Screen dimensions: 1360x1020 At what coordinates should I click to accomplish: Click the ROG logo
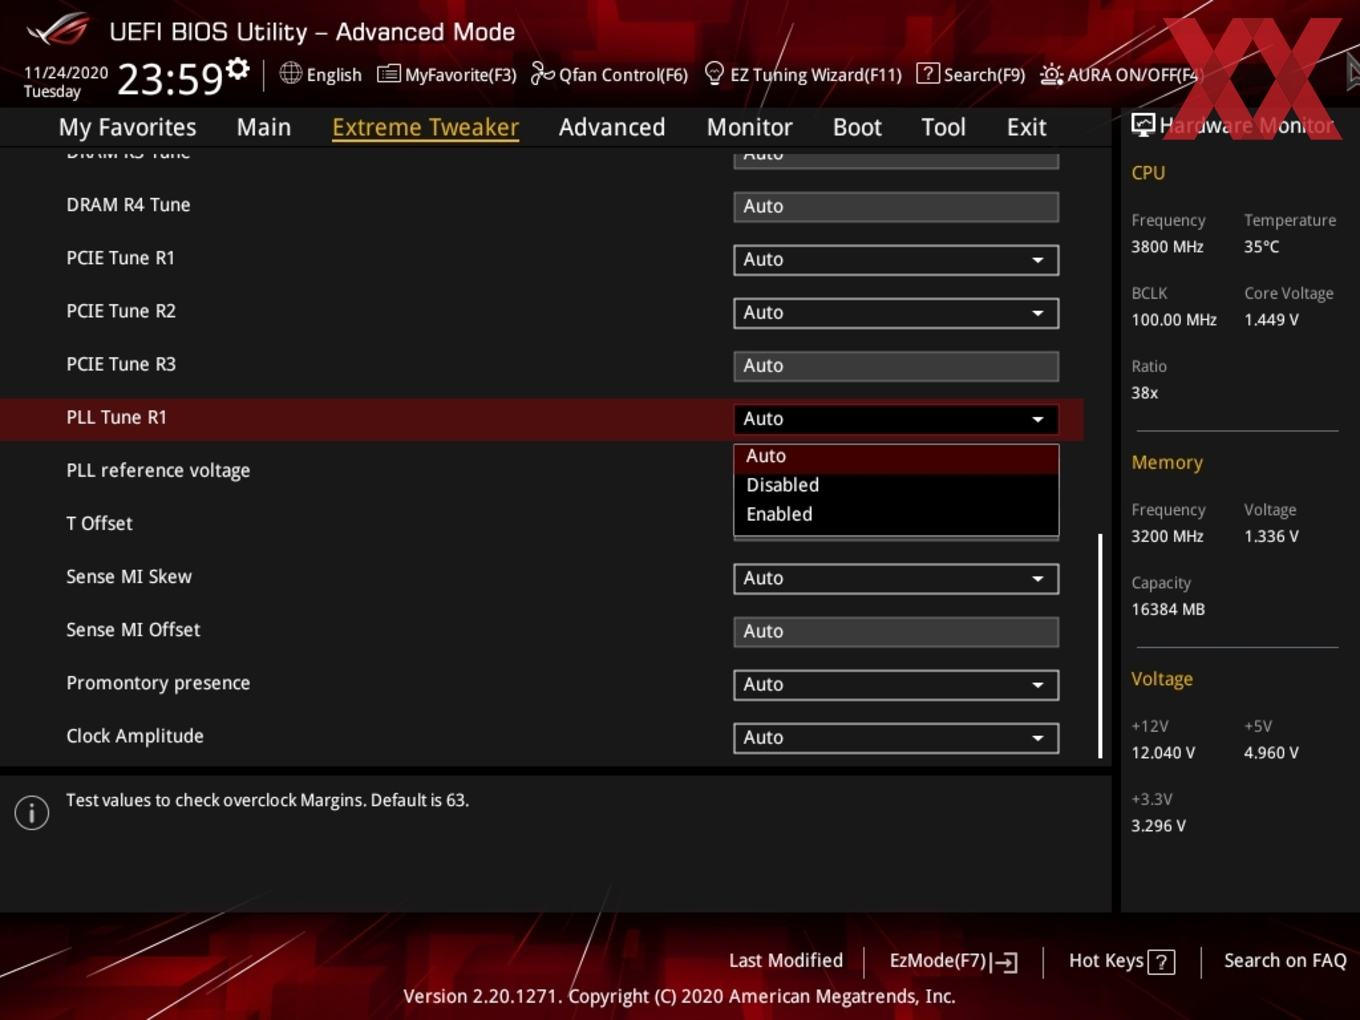coord(57,30)
